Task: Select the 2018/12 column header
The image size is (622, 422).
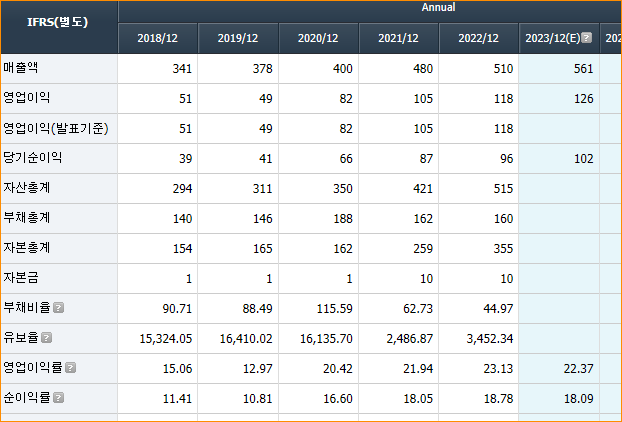Action: click(158, 38)
